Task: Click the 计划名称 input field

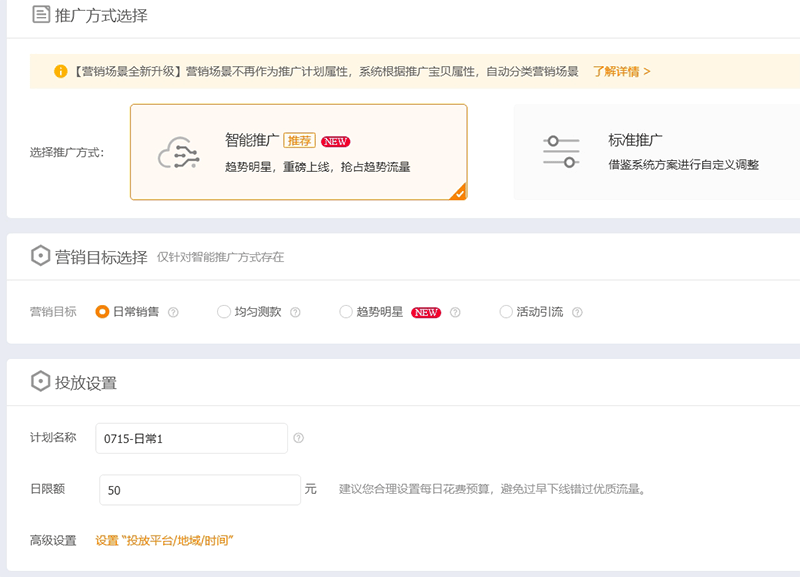Action: pyautogui.click(x=191, y=438)
